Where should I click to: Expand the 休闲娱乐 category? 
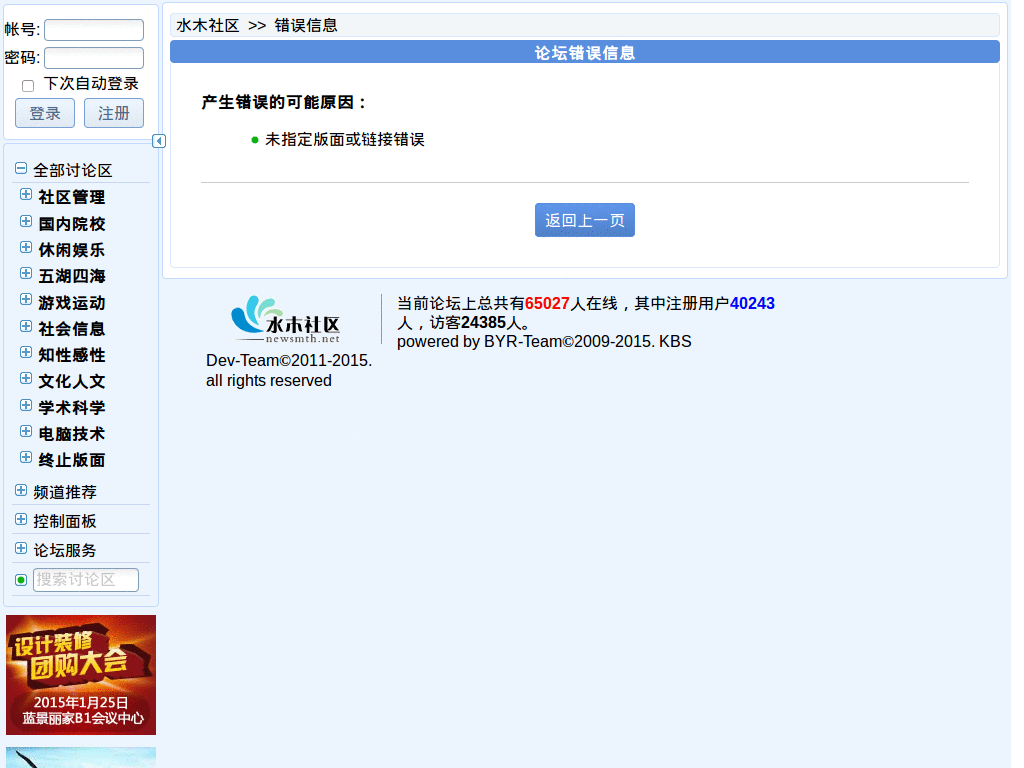[x=24, y=248]
